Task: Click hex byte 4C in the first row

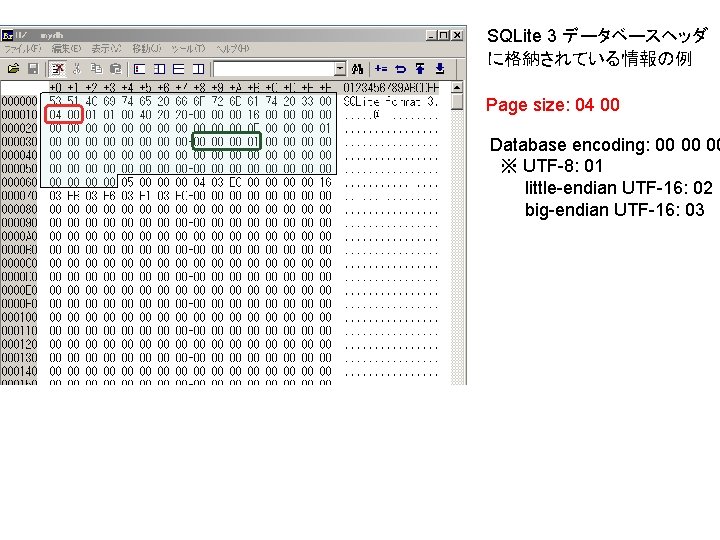Action: 91,101
